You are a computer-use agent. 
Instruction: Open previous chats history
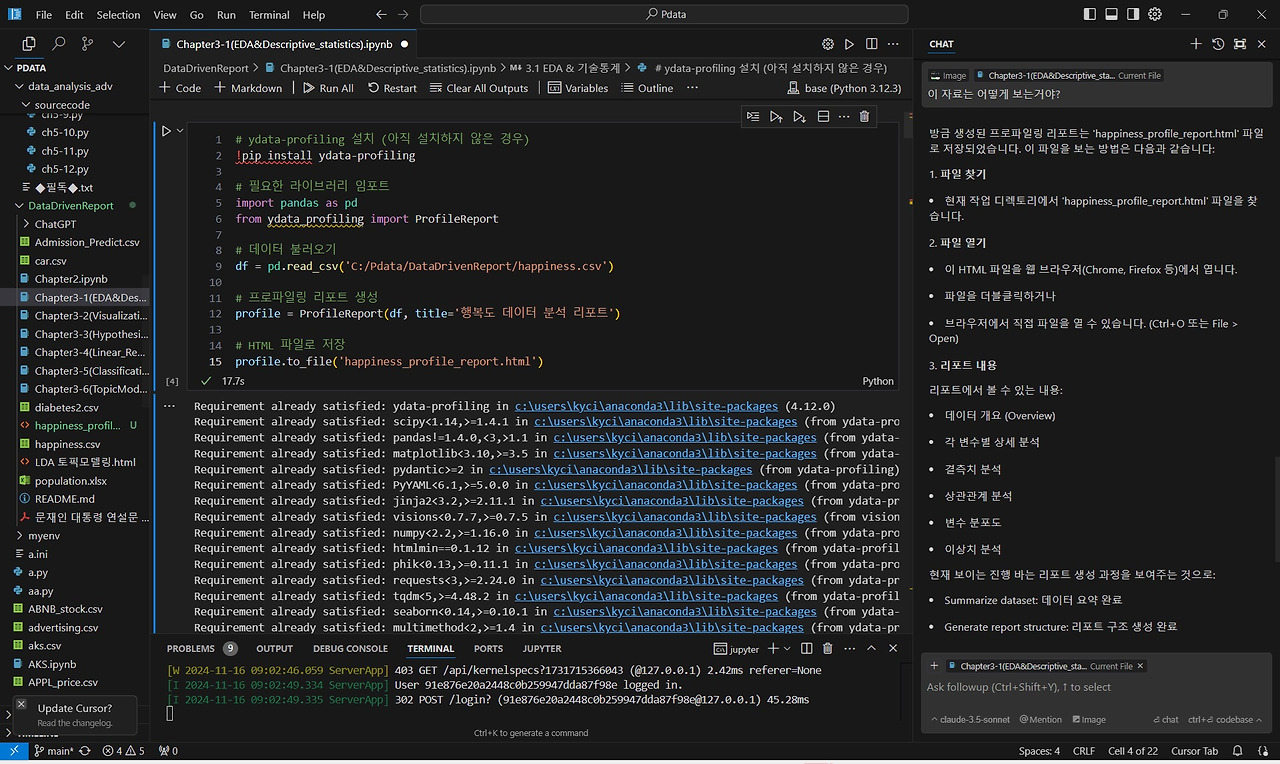click(x=1218, y=44)
